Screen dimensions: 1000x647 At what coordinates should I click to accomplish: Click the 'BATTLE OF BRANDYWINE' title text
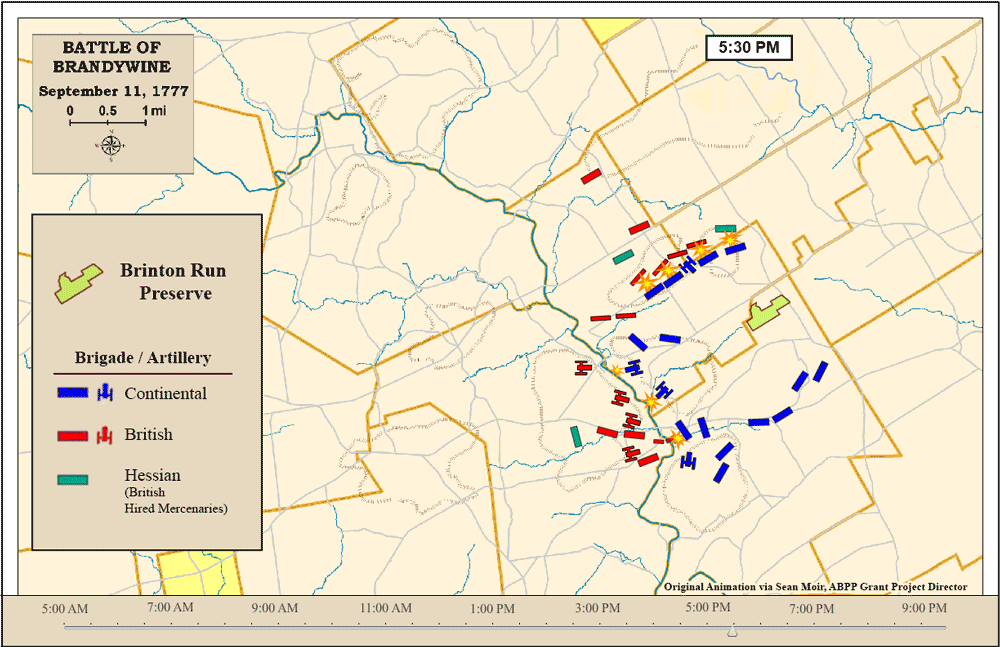coord(112,57)
